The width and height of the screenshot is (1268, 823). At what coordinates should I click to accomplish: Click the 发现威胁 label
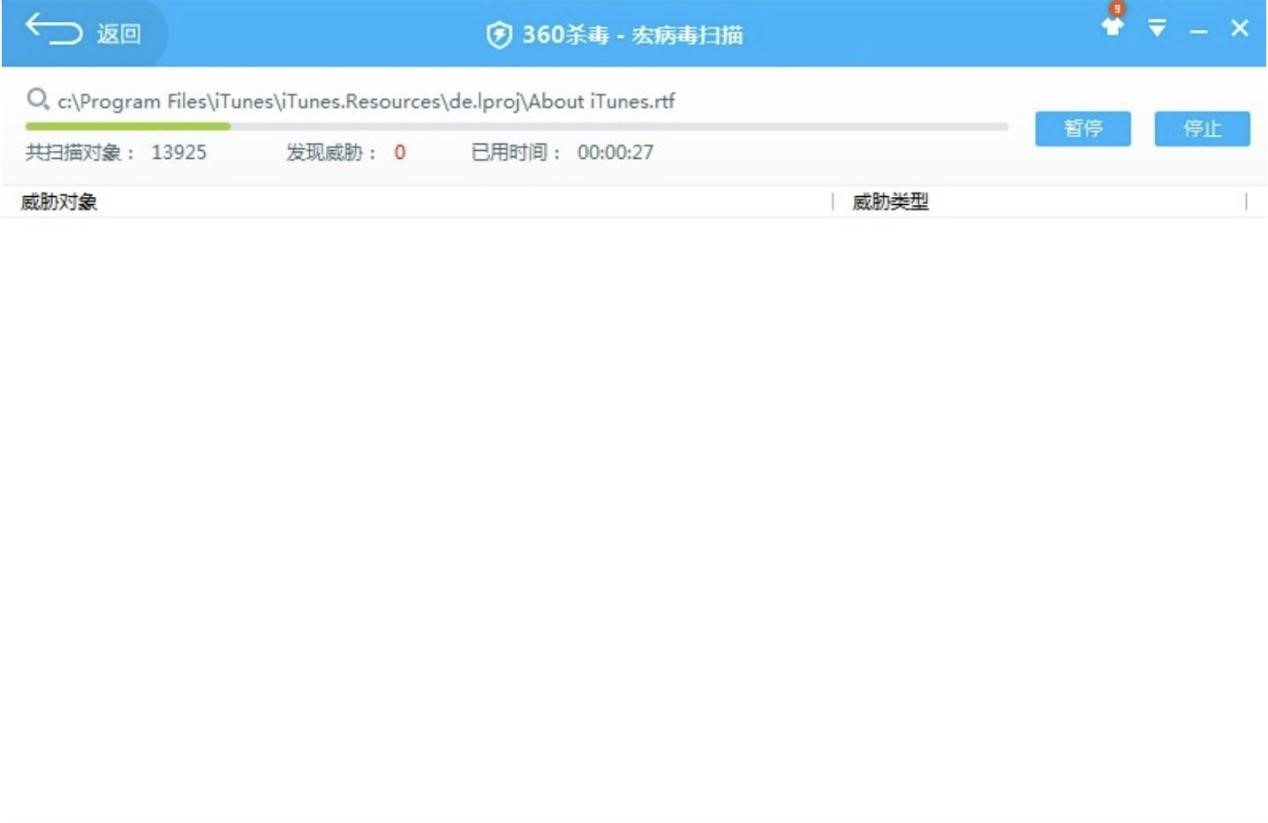click(x=332, y=153)
